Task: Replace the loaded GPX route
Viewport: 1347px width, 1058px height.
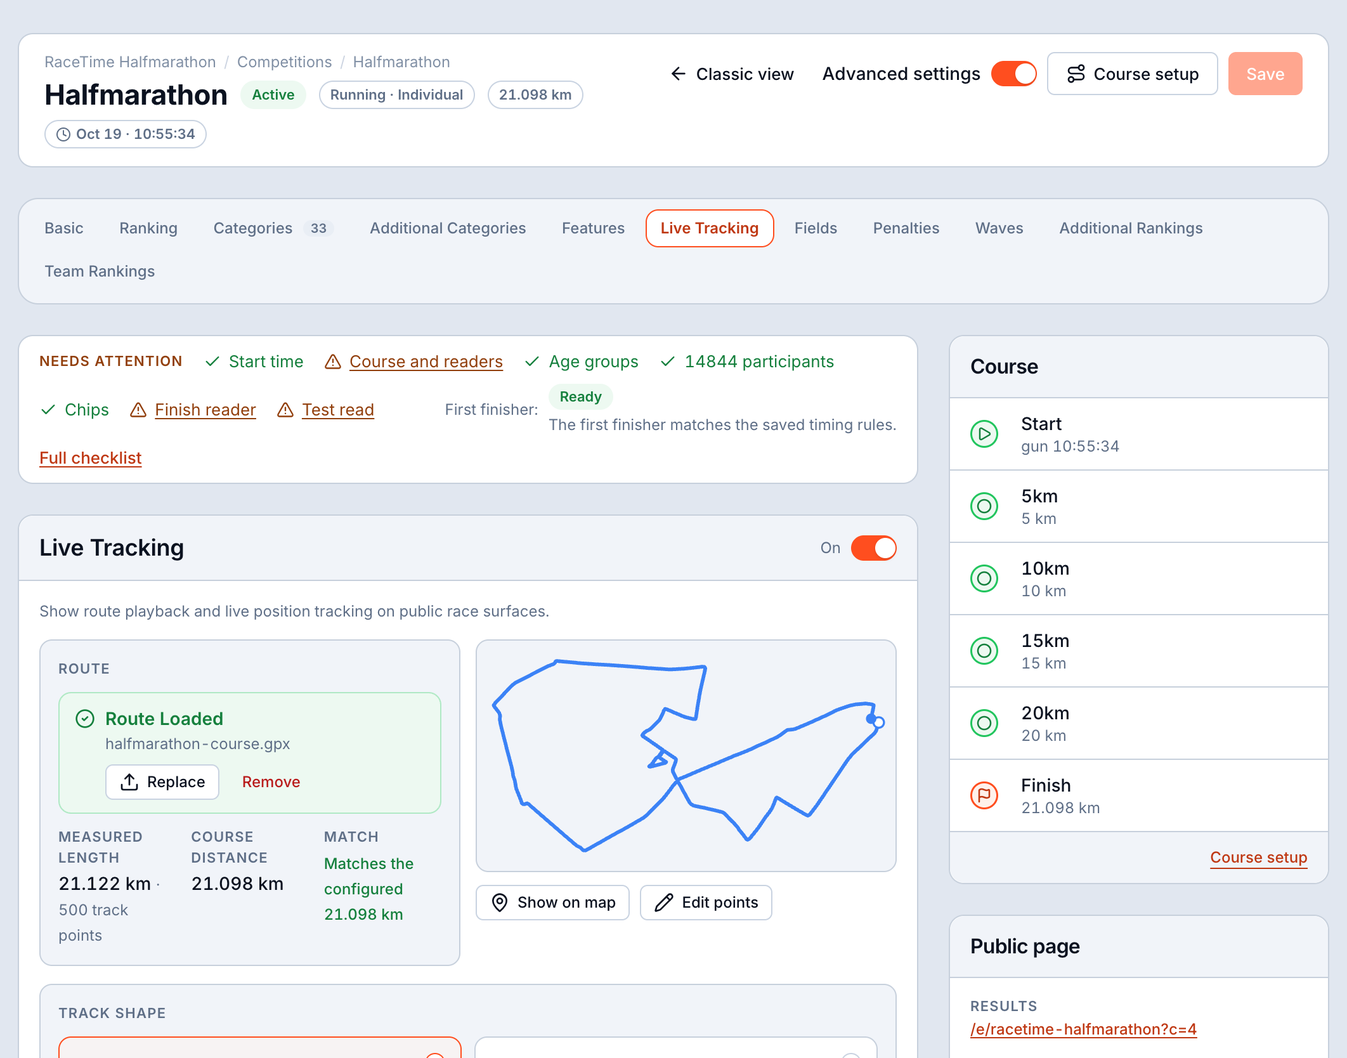Action: point(162,782)
